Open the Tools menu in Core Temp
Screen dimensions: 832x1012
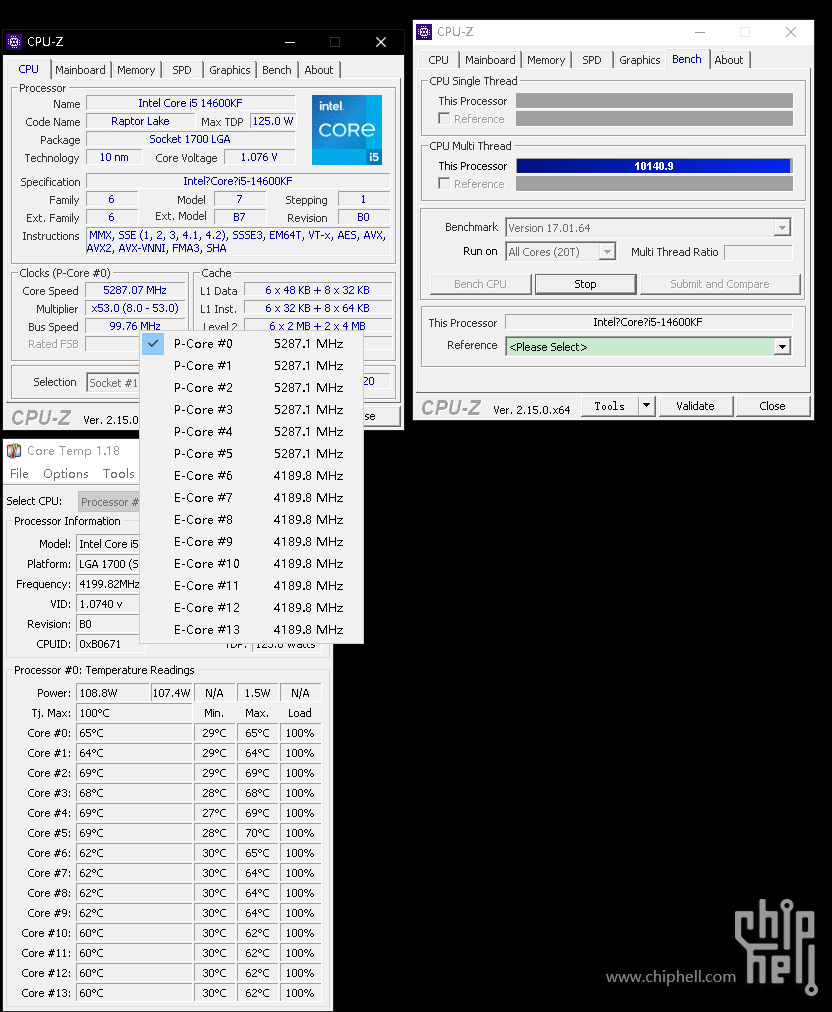coord(119,474)
